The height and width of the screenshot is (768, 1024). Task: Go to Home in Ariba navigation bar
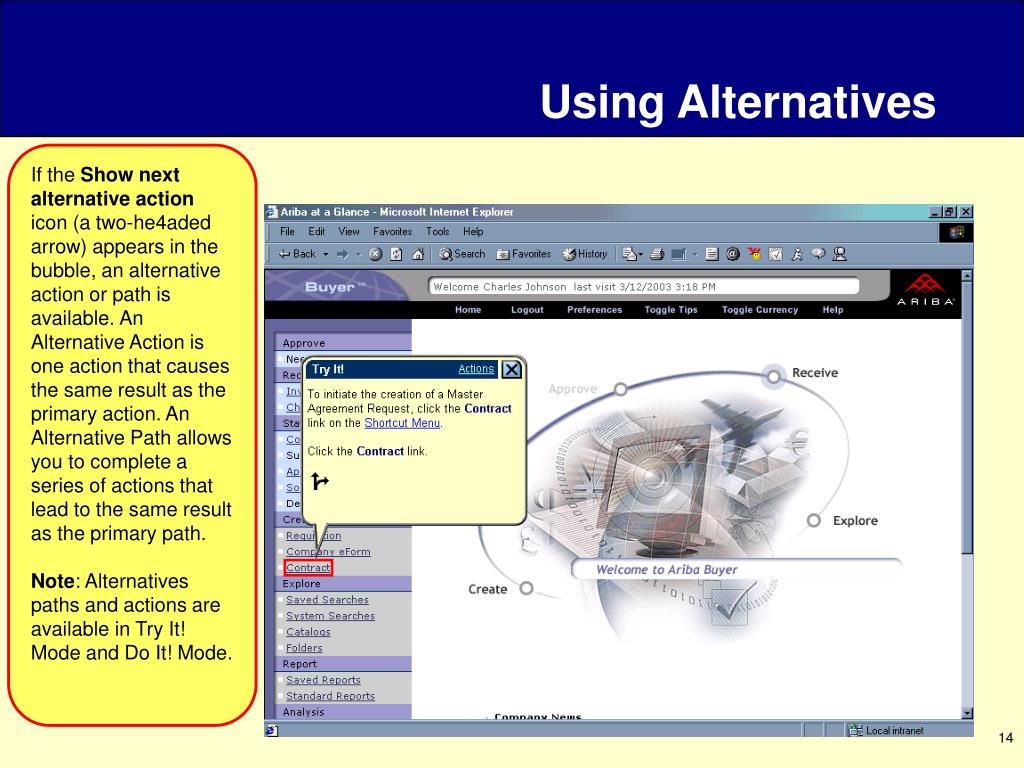[468, 310]
